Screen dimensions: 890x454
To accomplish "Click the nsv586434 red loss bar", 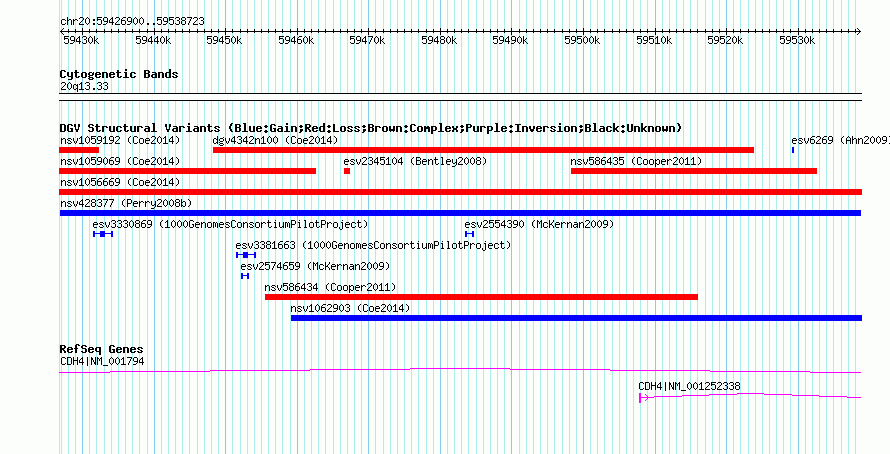I will (x=481, y=297).
